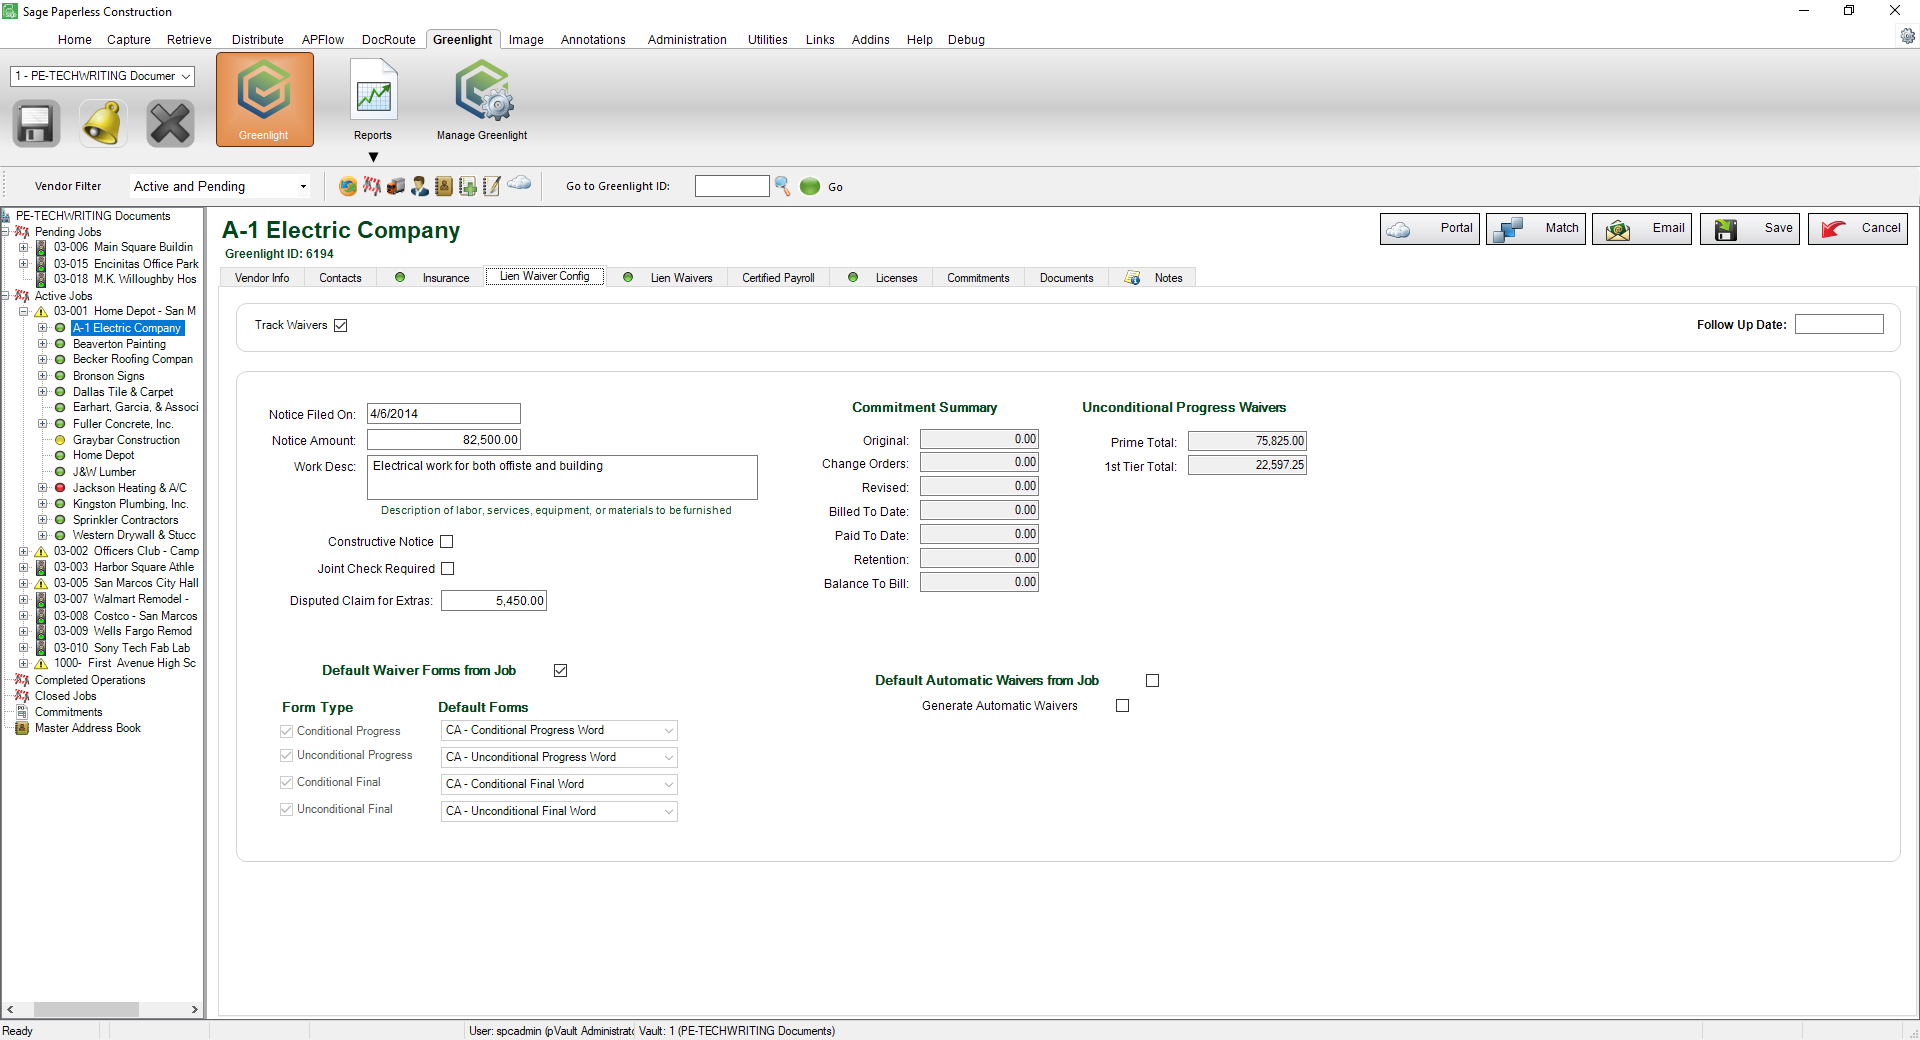Collapse the 03-001 Home Depot job node

[23, 312]
